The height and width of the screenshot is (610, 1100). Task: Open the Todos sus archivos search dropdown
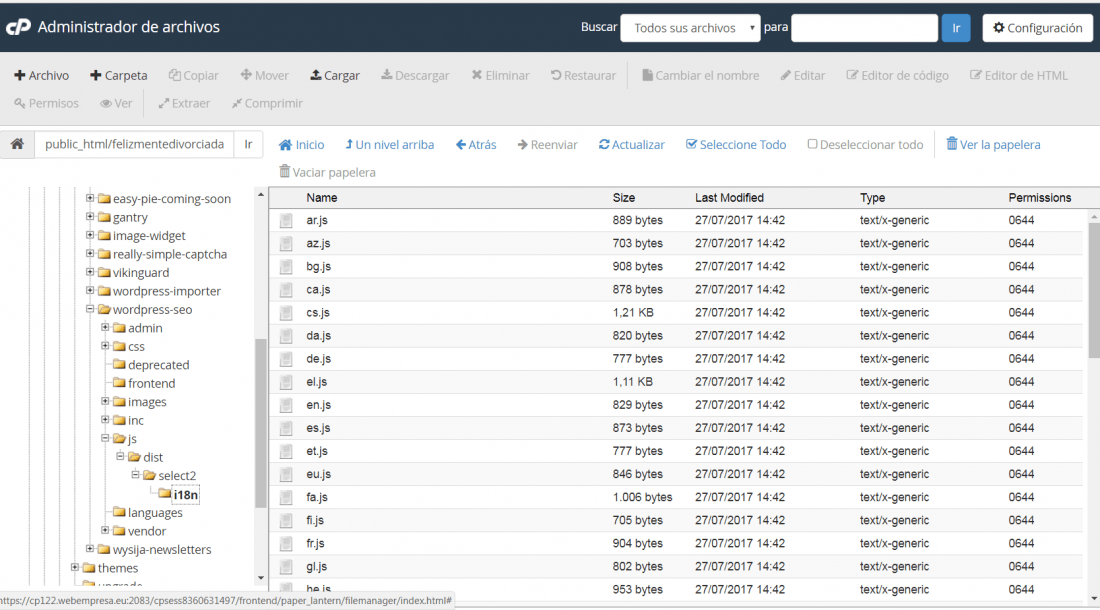690,28
